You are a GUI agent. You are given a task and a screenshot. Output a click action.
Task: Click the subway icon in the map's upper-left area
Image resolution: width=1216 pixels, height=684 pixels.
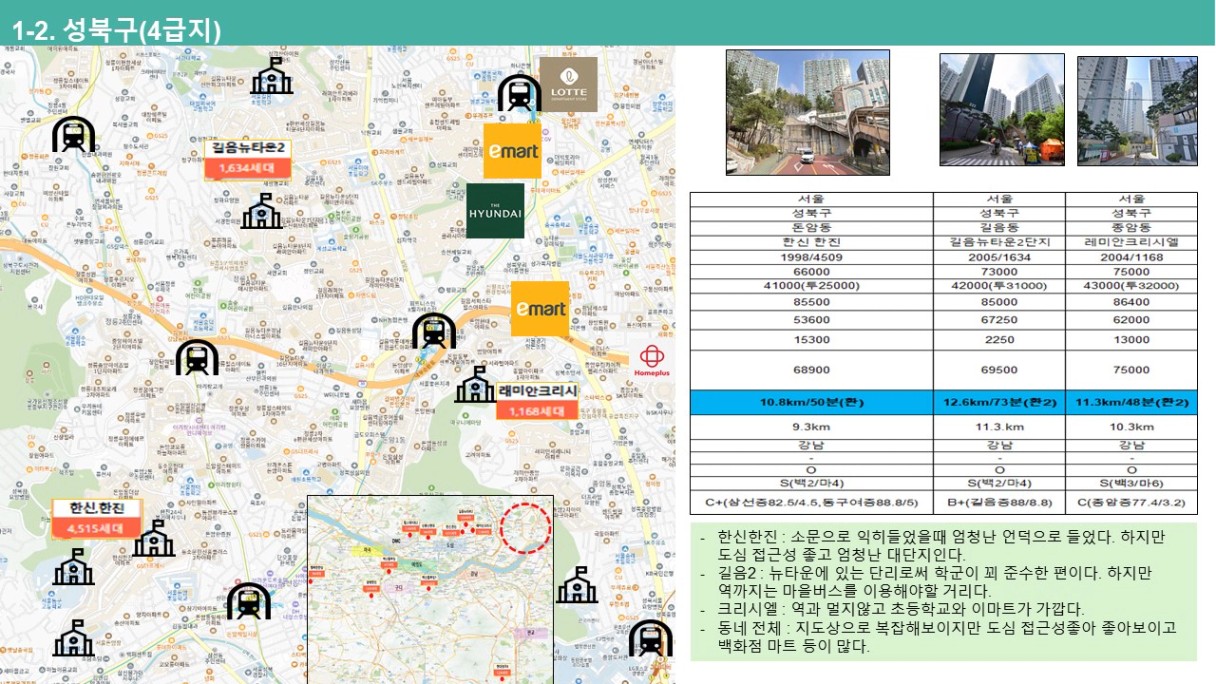(73, 133)
